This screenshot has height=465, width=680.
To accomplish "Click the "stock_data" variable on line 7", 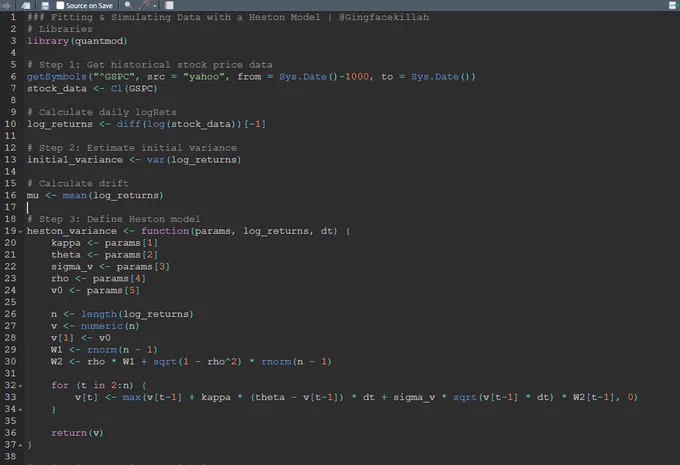I will pos(57,88).
